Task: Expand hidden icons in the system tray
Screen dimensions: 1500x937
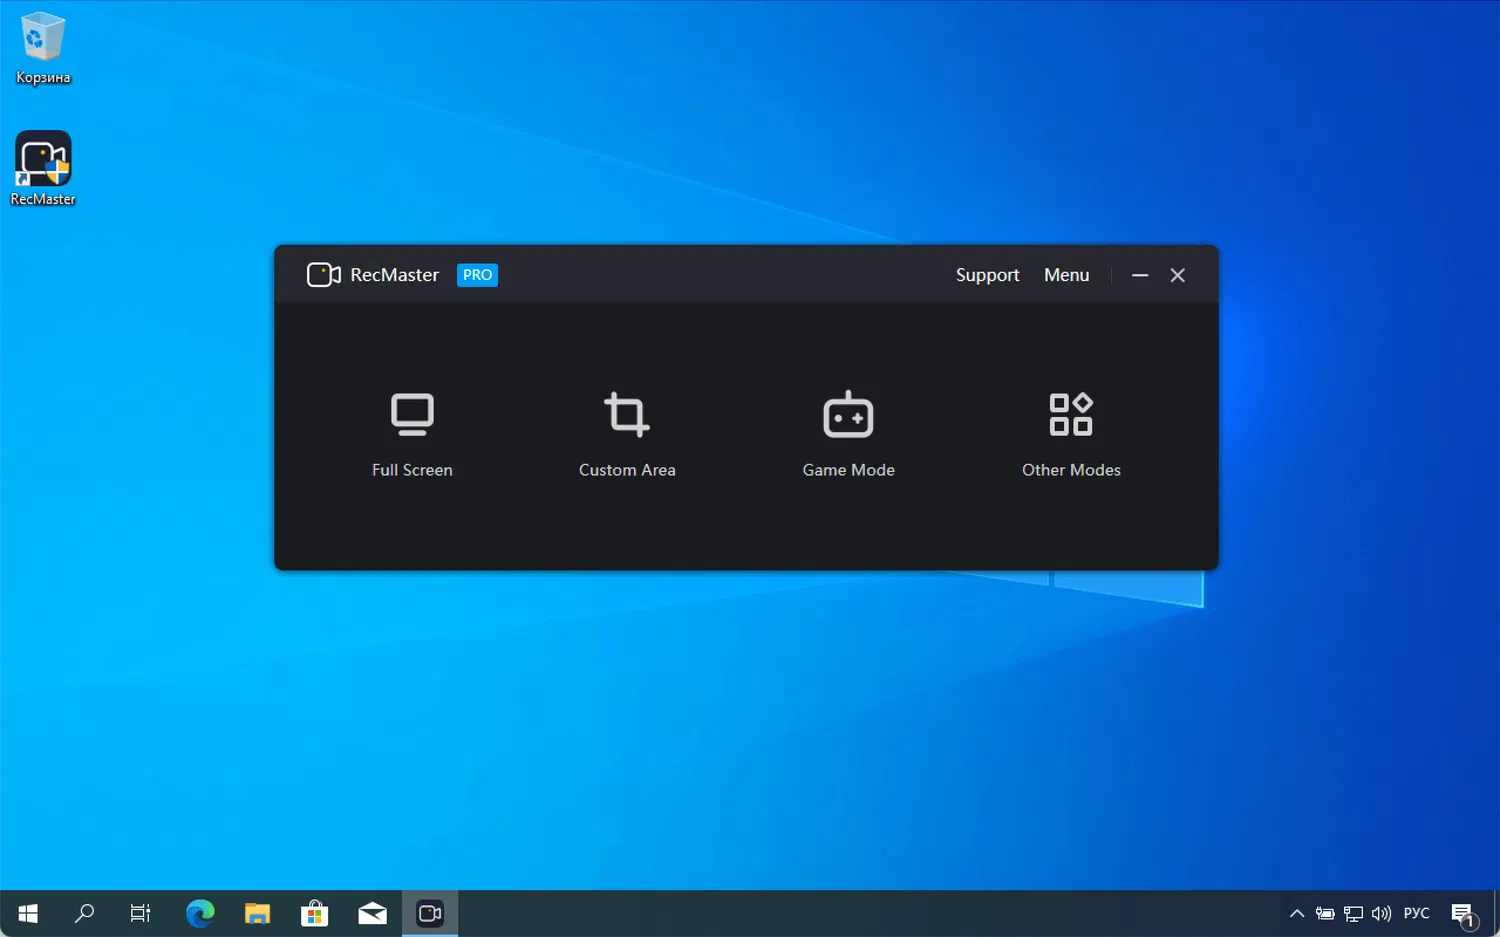Action: [1296, 913]
